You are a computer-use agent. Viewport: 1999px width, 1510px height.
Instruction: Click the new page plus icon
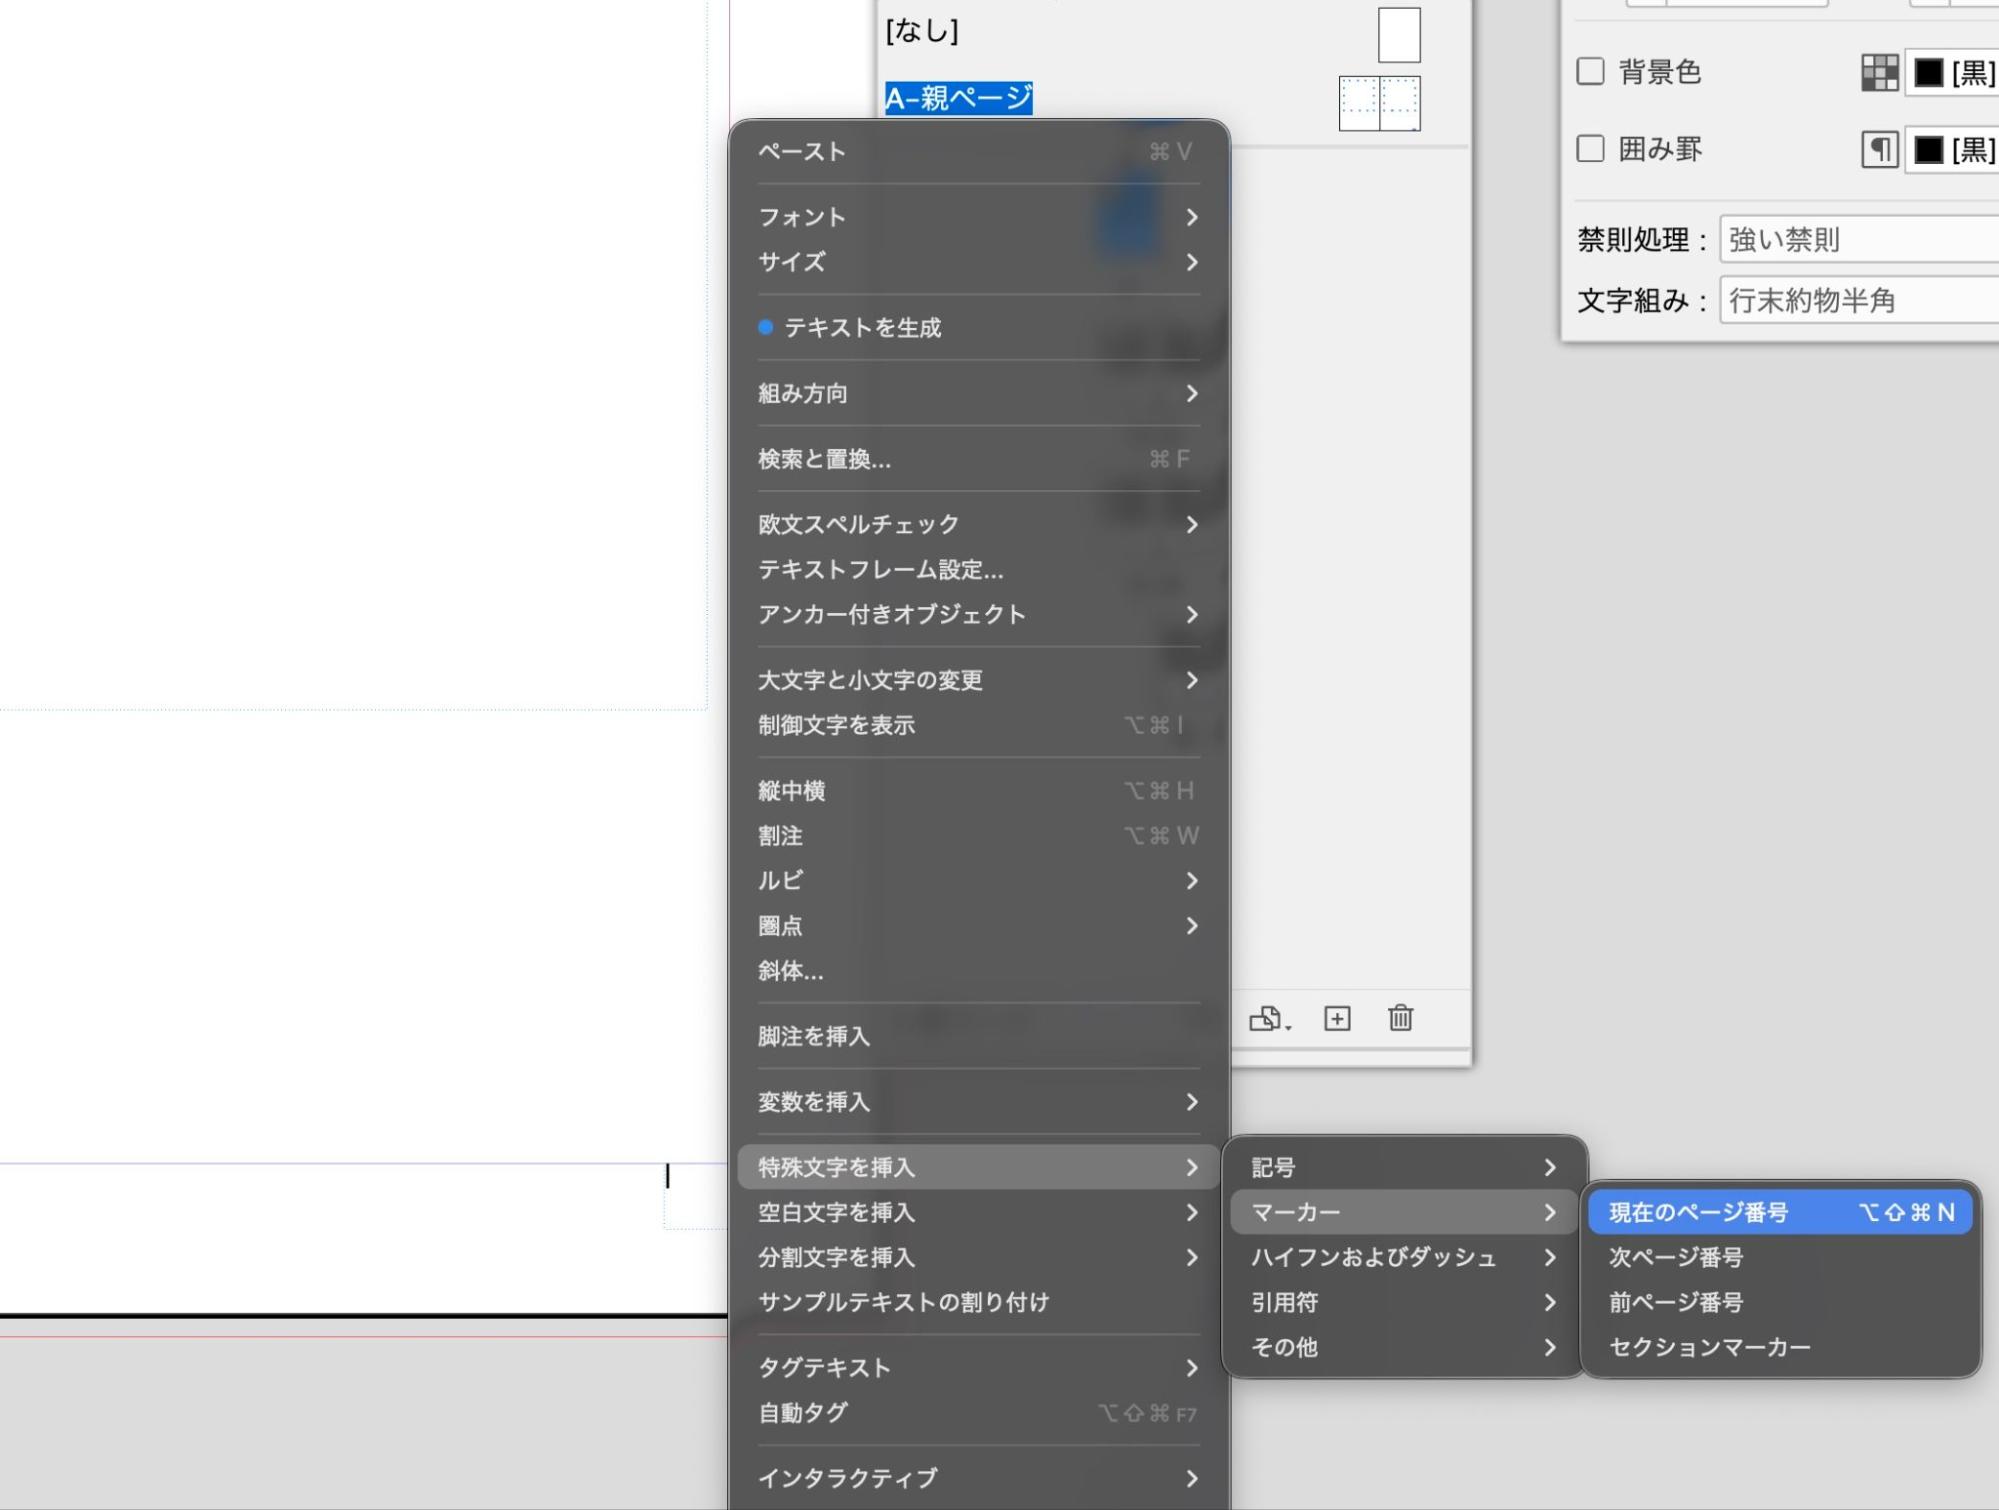[x=1337, y=1018]
